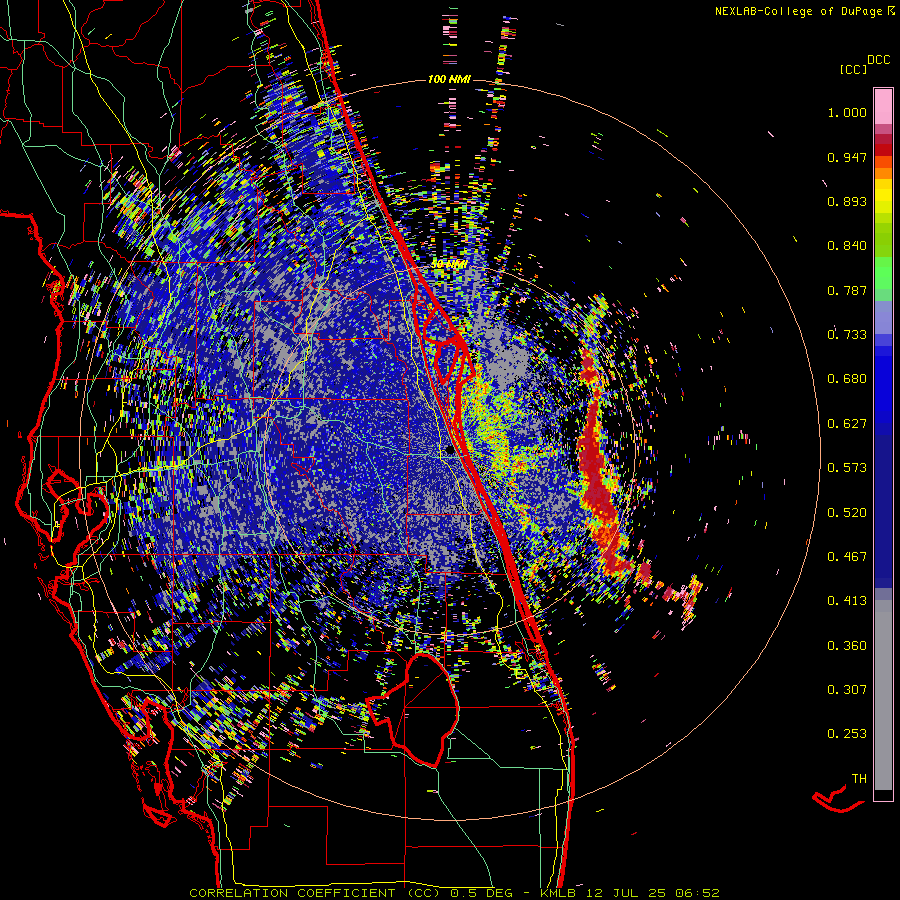The image size is (900, 900).
Task: Click the 100 NMI range ring label
Action: 449,79
